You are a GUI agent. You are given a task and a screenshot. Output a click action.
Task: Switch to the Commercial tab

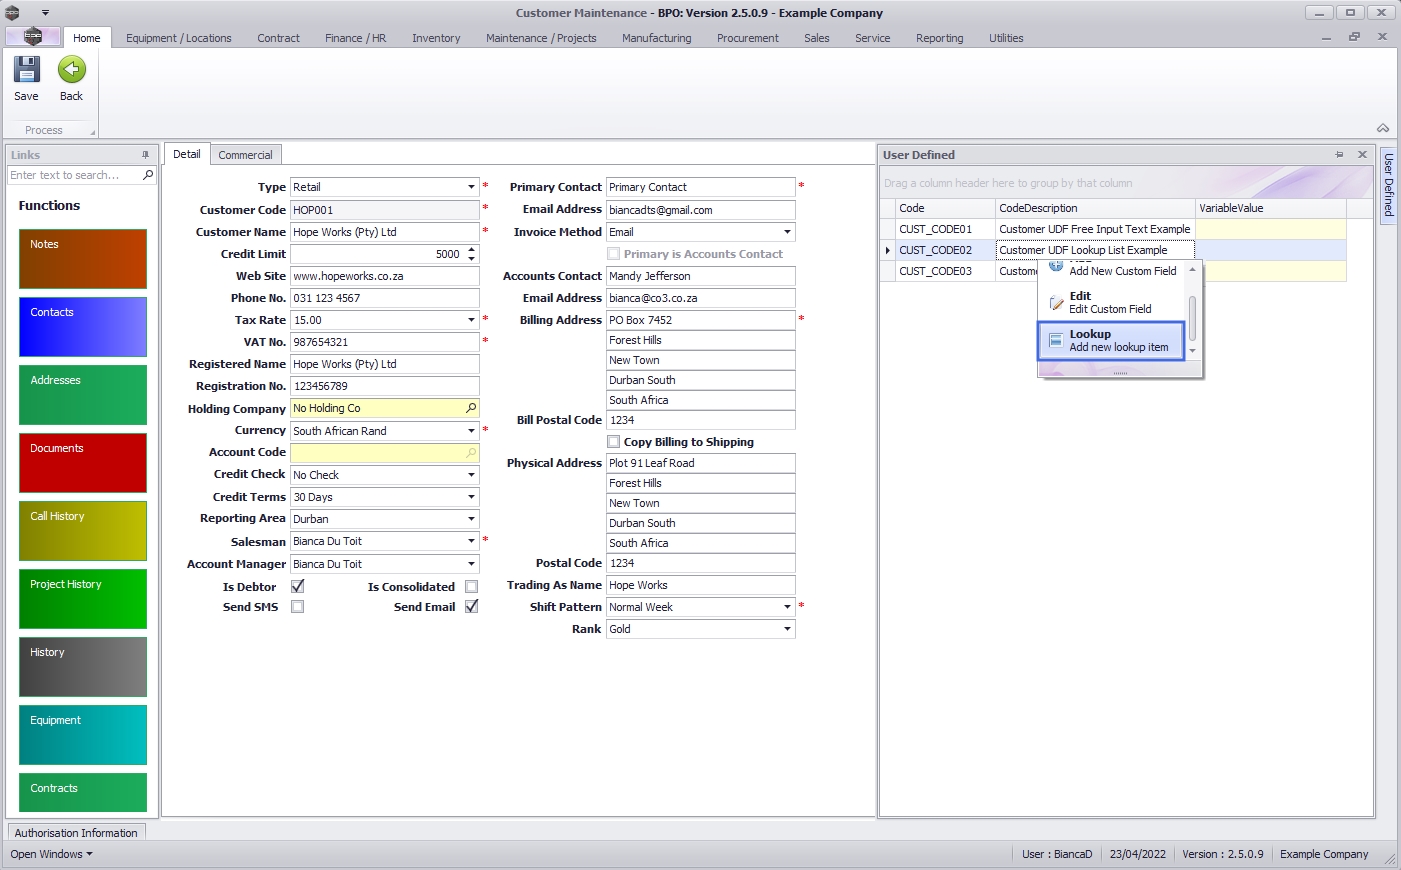[245, 155]
